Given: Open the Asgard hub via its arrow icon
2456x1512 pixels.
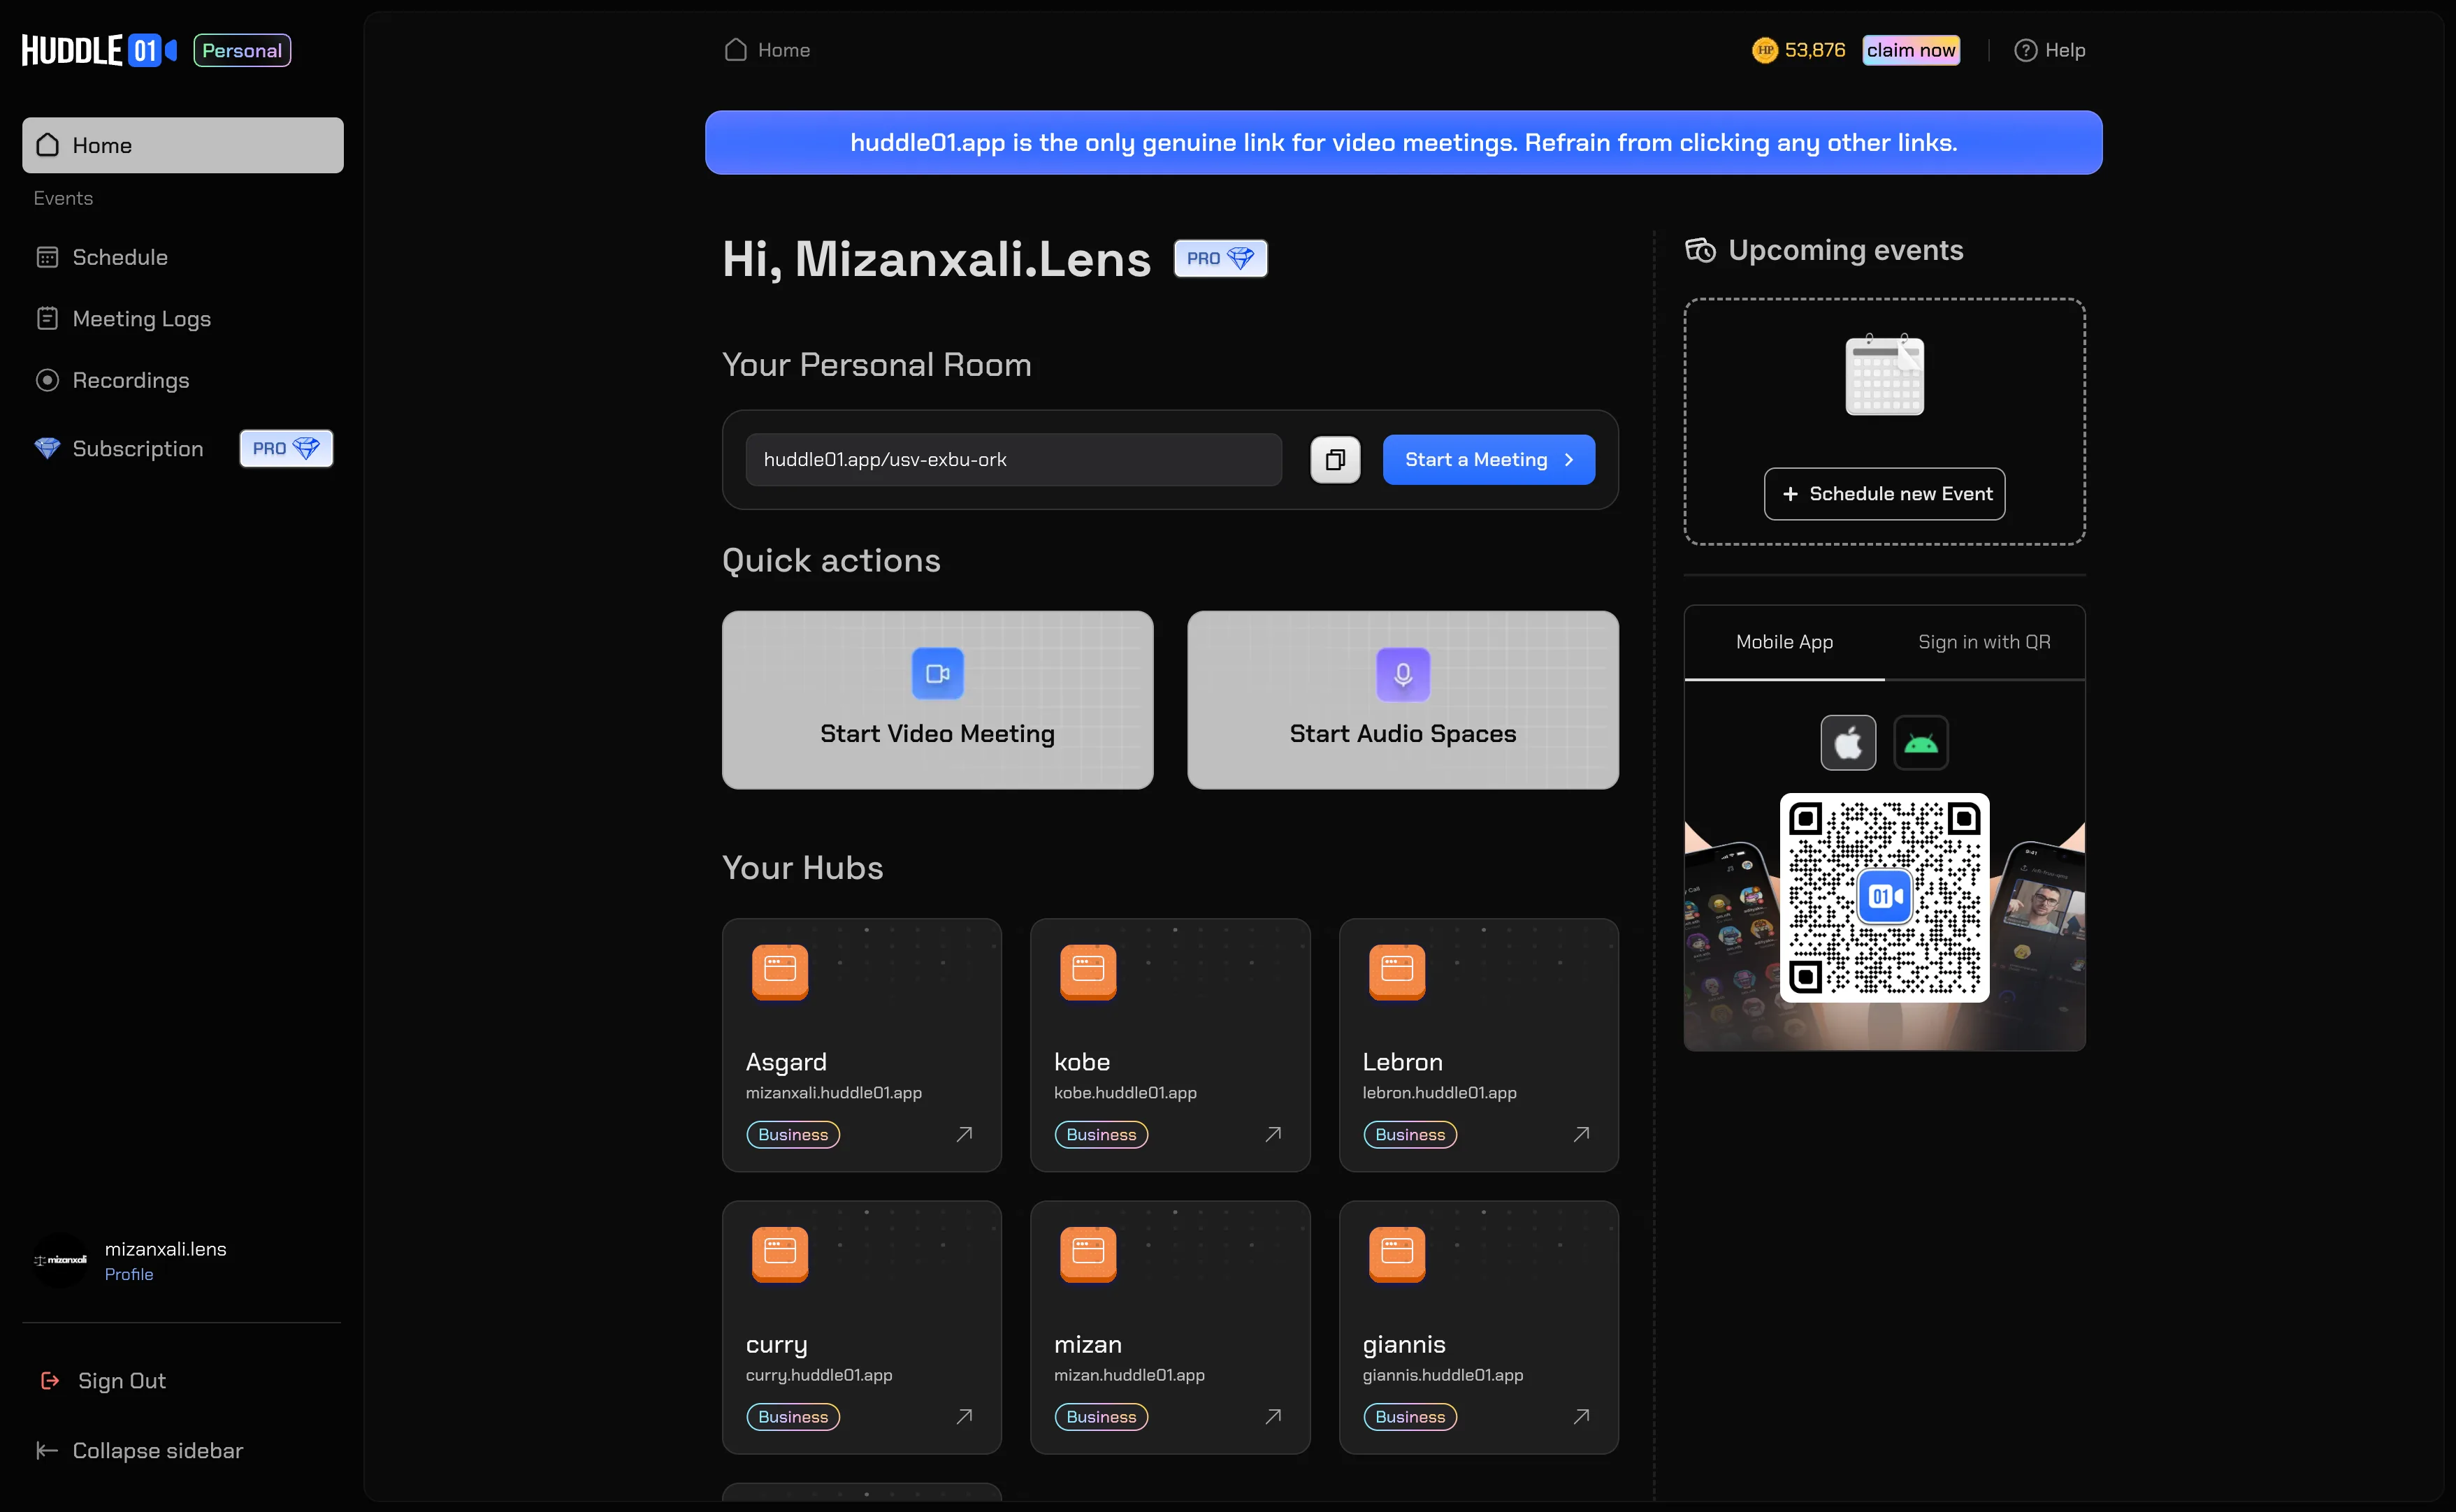Looking at the screenshot, I should (x=964, y=1134).
